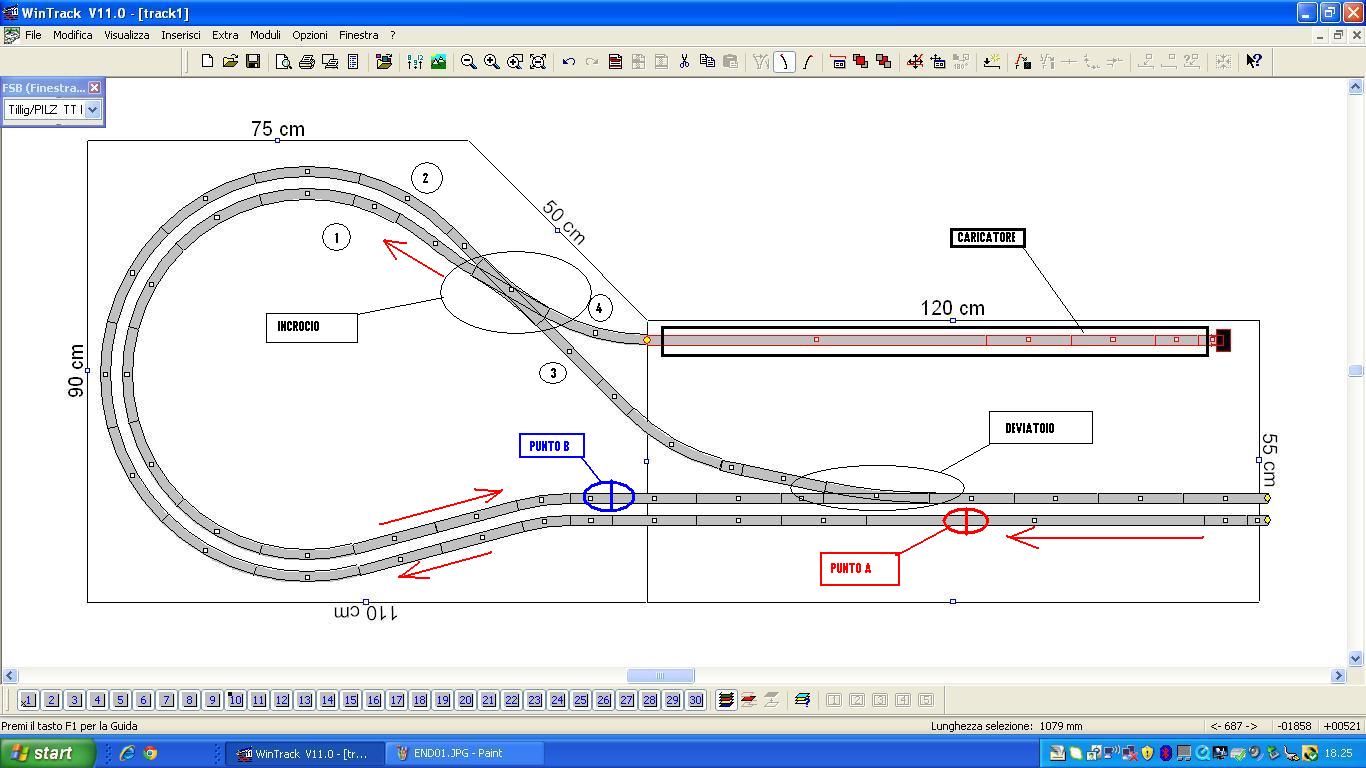Click the 75 cm dimension label
Screen dimensions: 1366x768
(278, 129)
